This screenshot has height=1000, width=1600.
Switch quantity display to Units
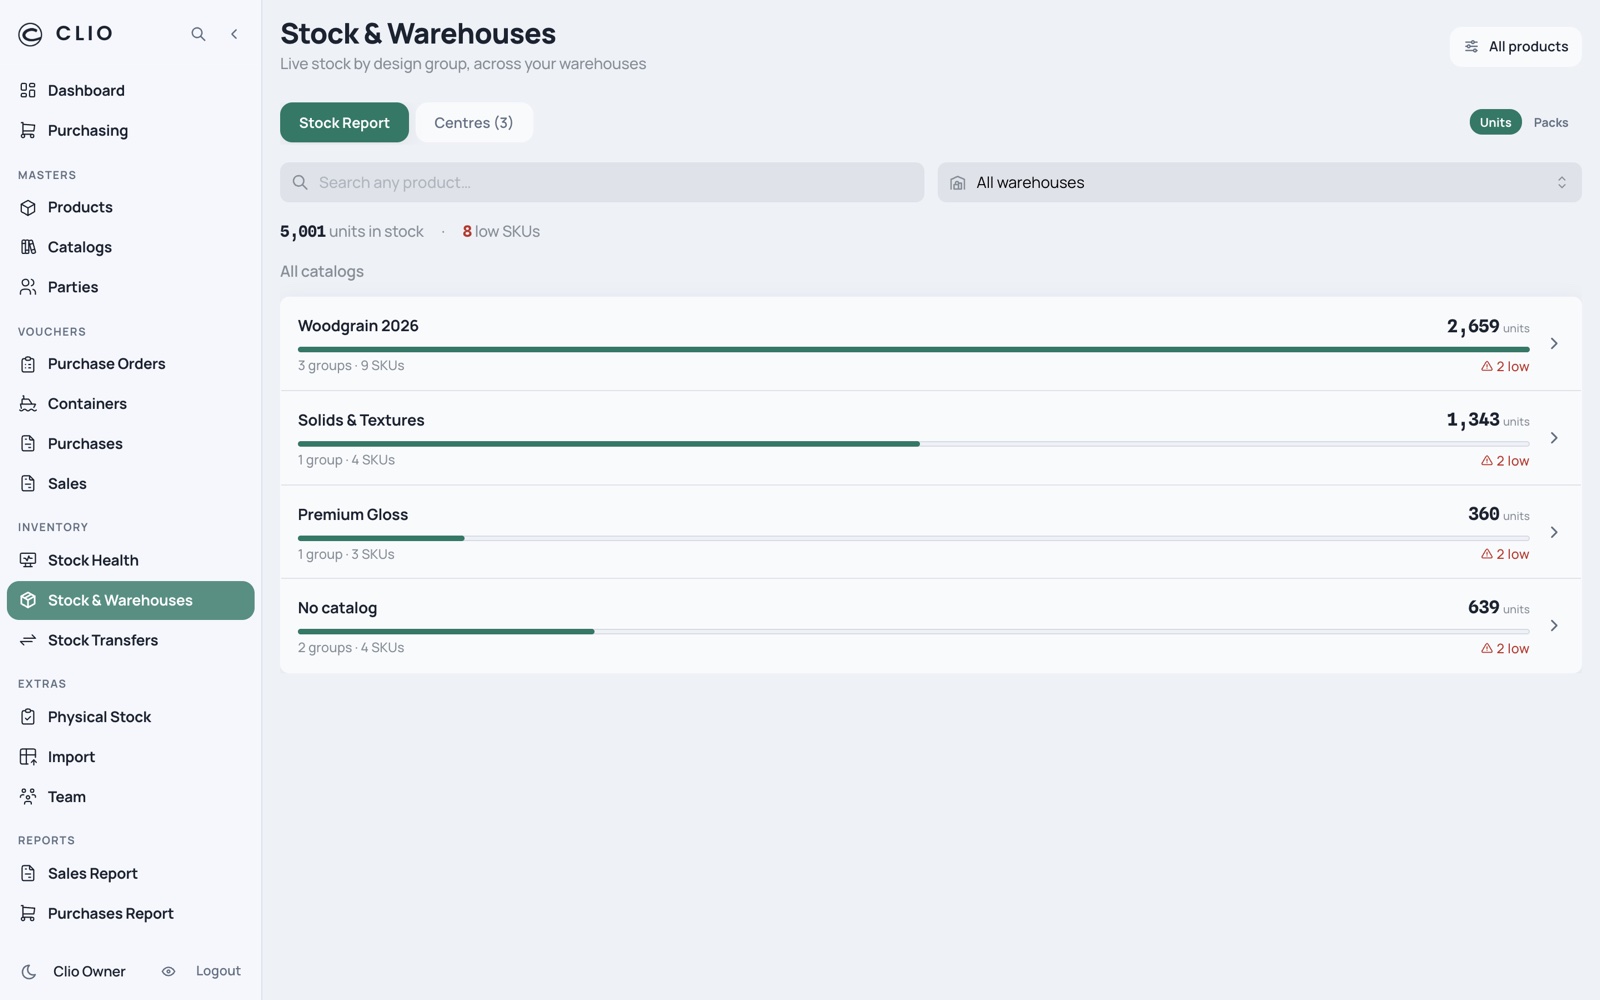point(1495,122)
